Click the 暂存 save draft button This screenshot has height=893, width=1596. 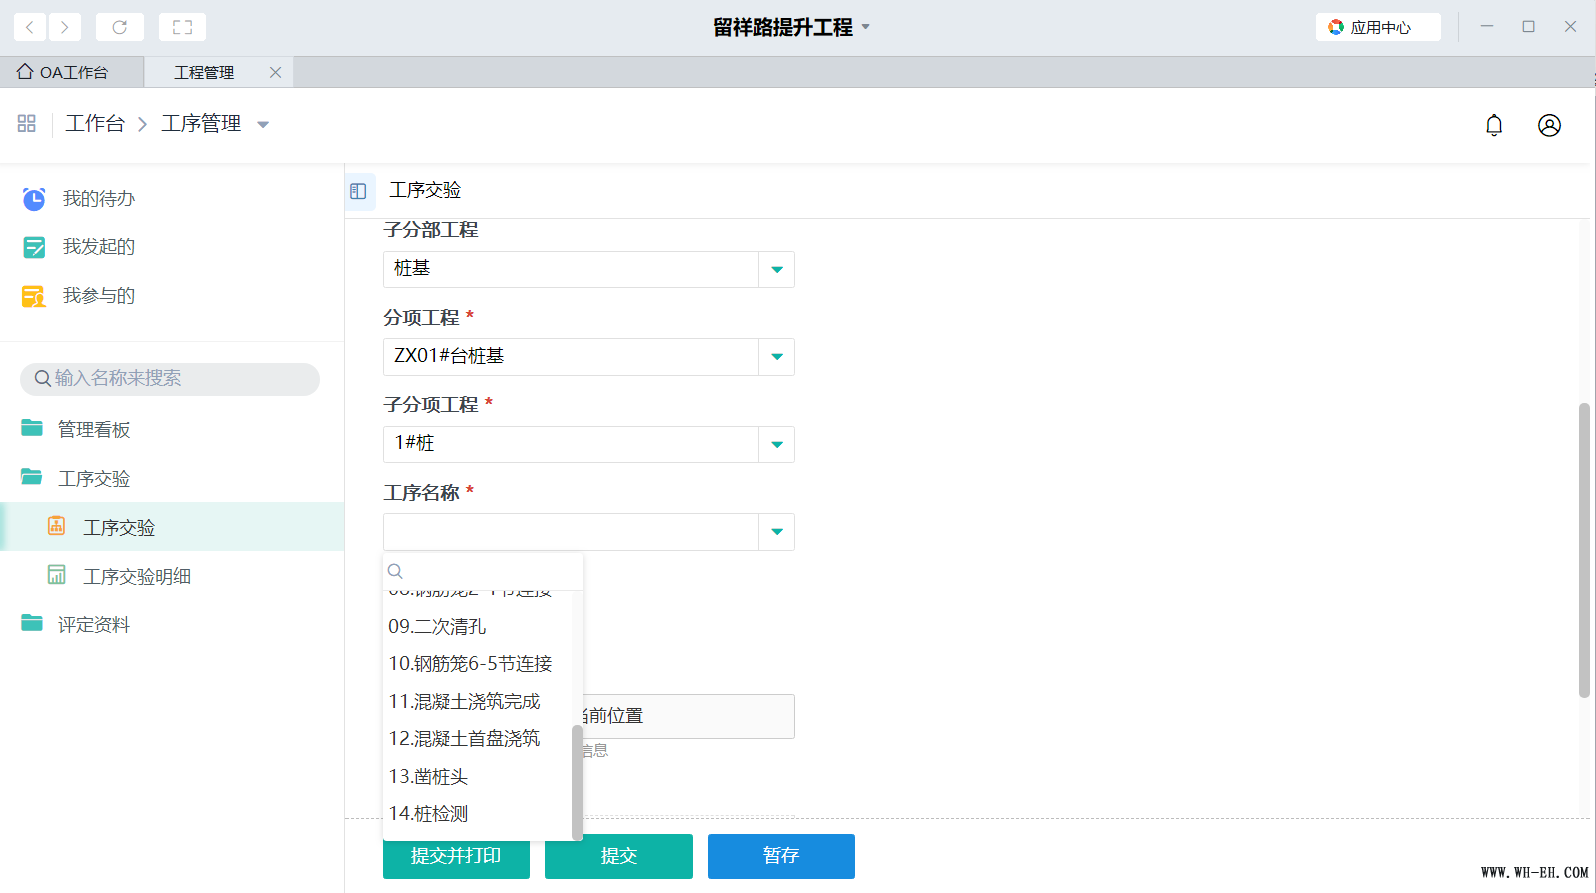[780, 856]
